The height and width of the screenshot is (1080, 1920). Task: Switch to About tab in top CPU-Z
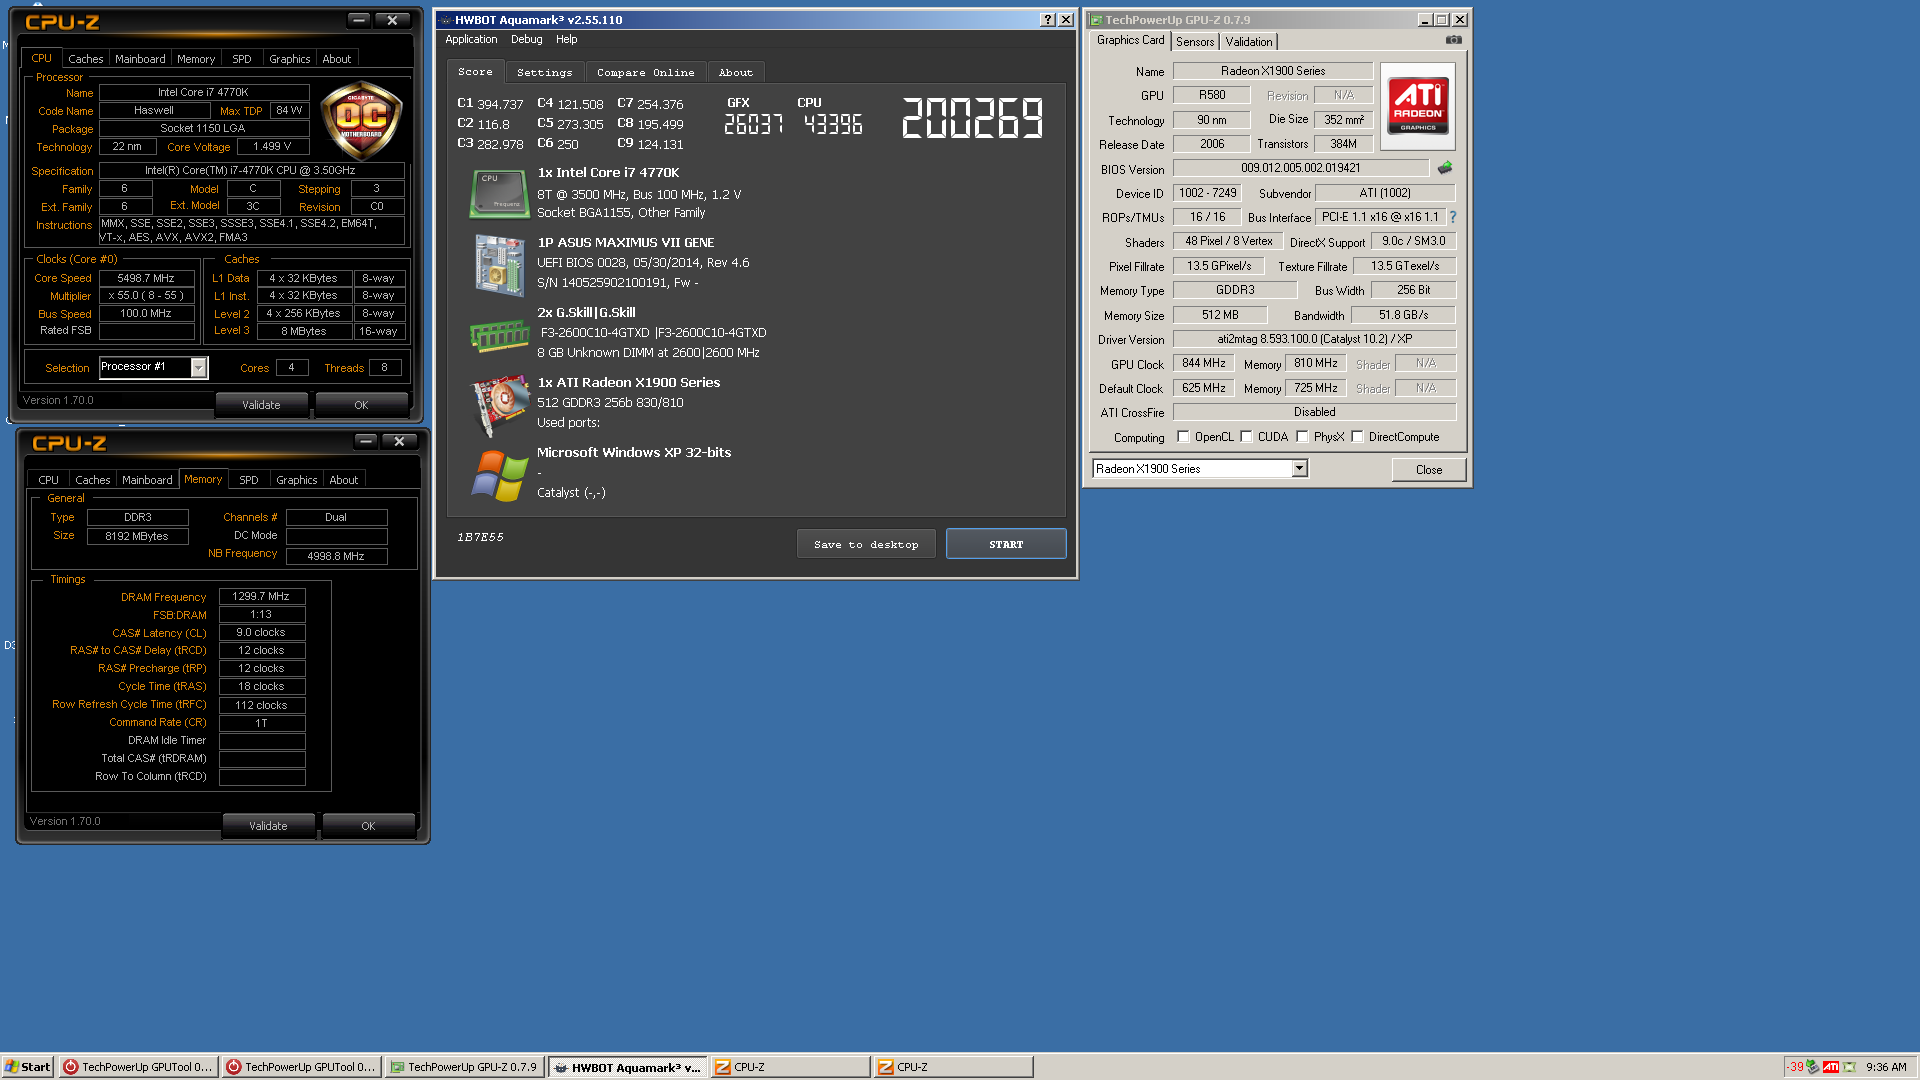[336, 59]
